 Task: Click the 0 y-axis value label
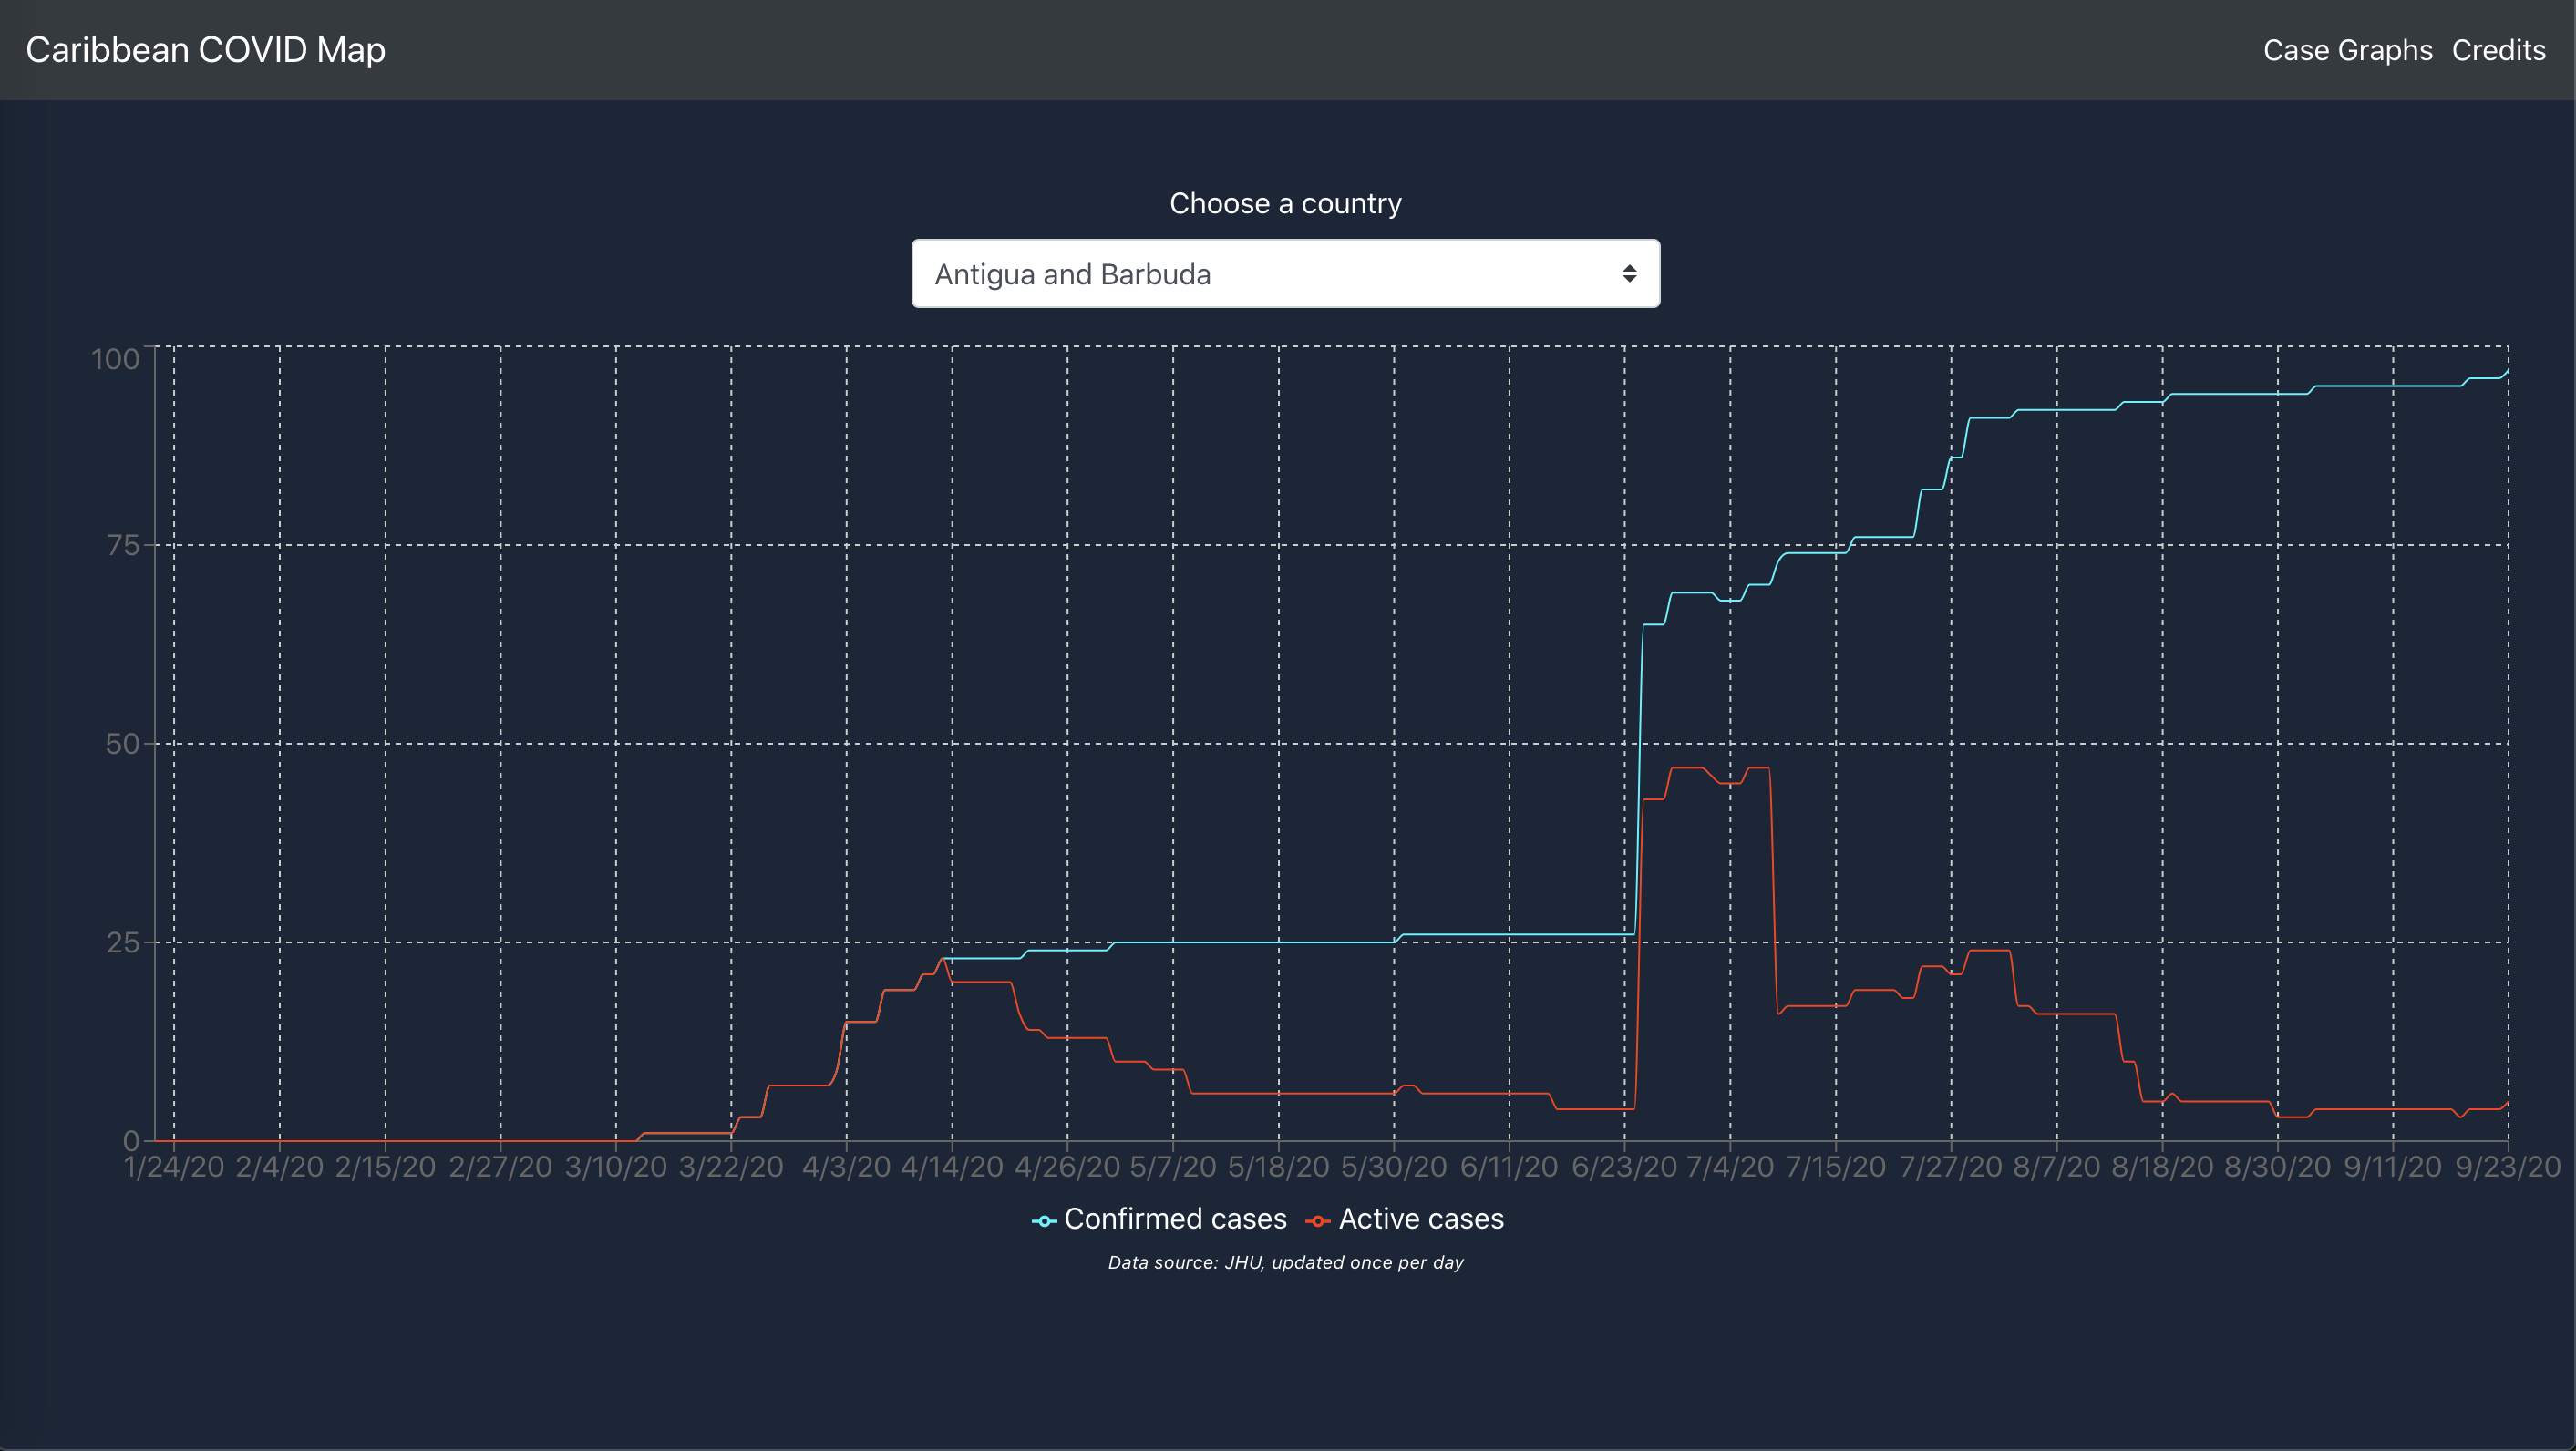[x=131, y=1141]
